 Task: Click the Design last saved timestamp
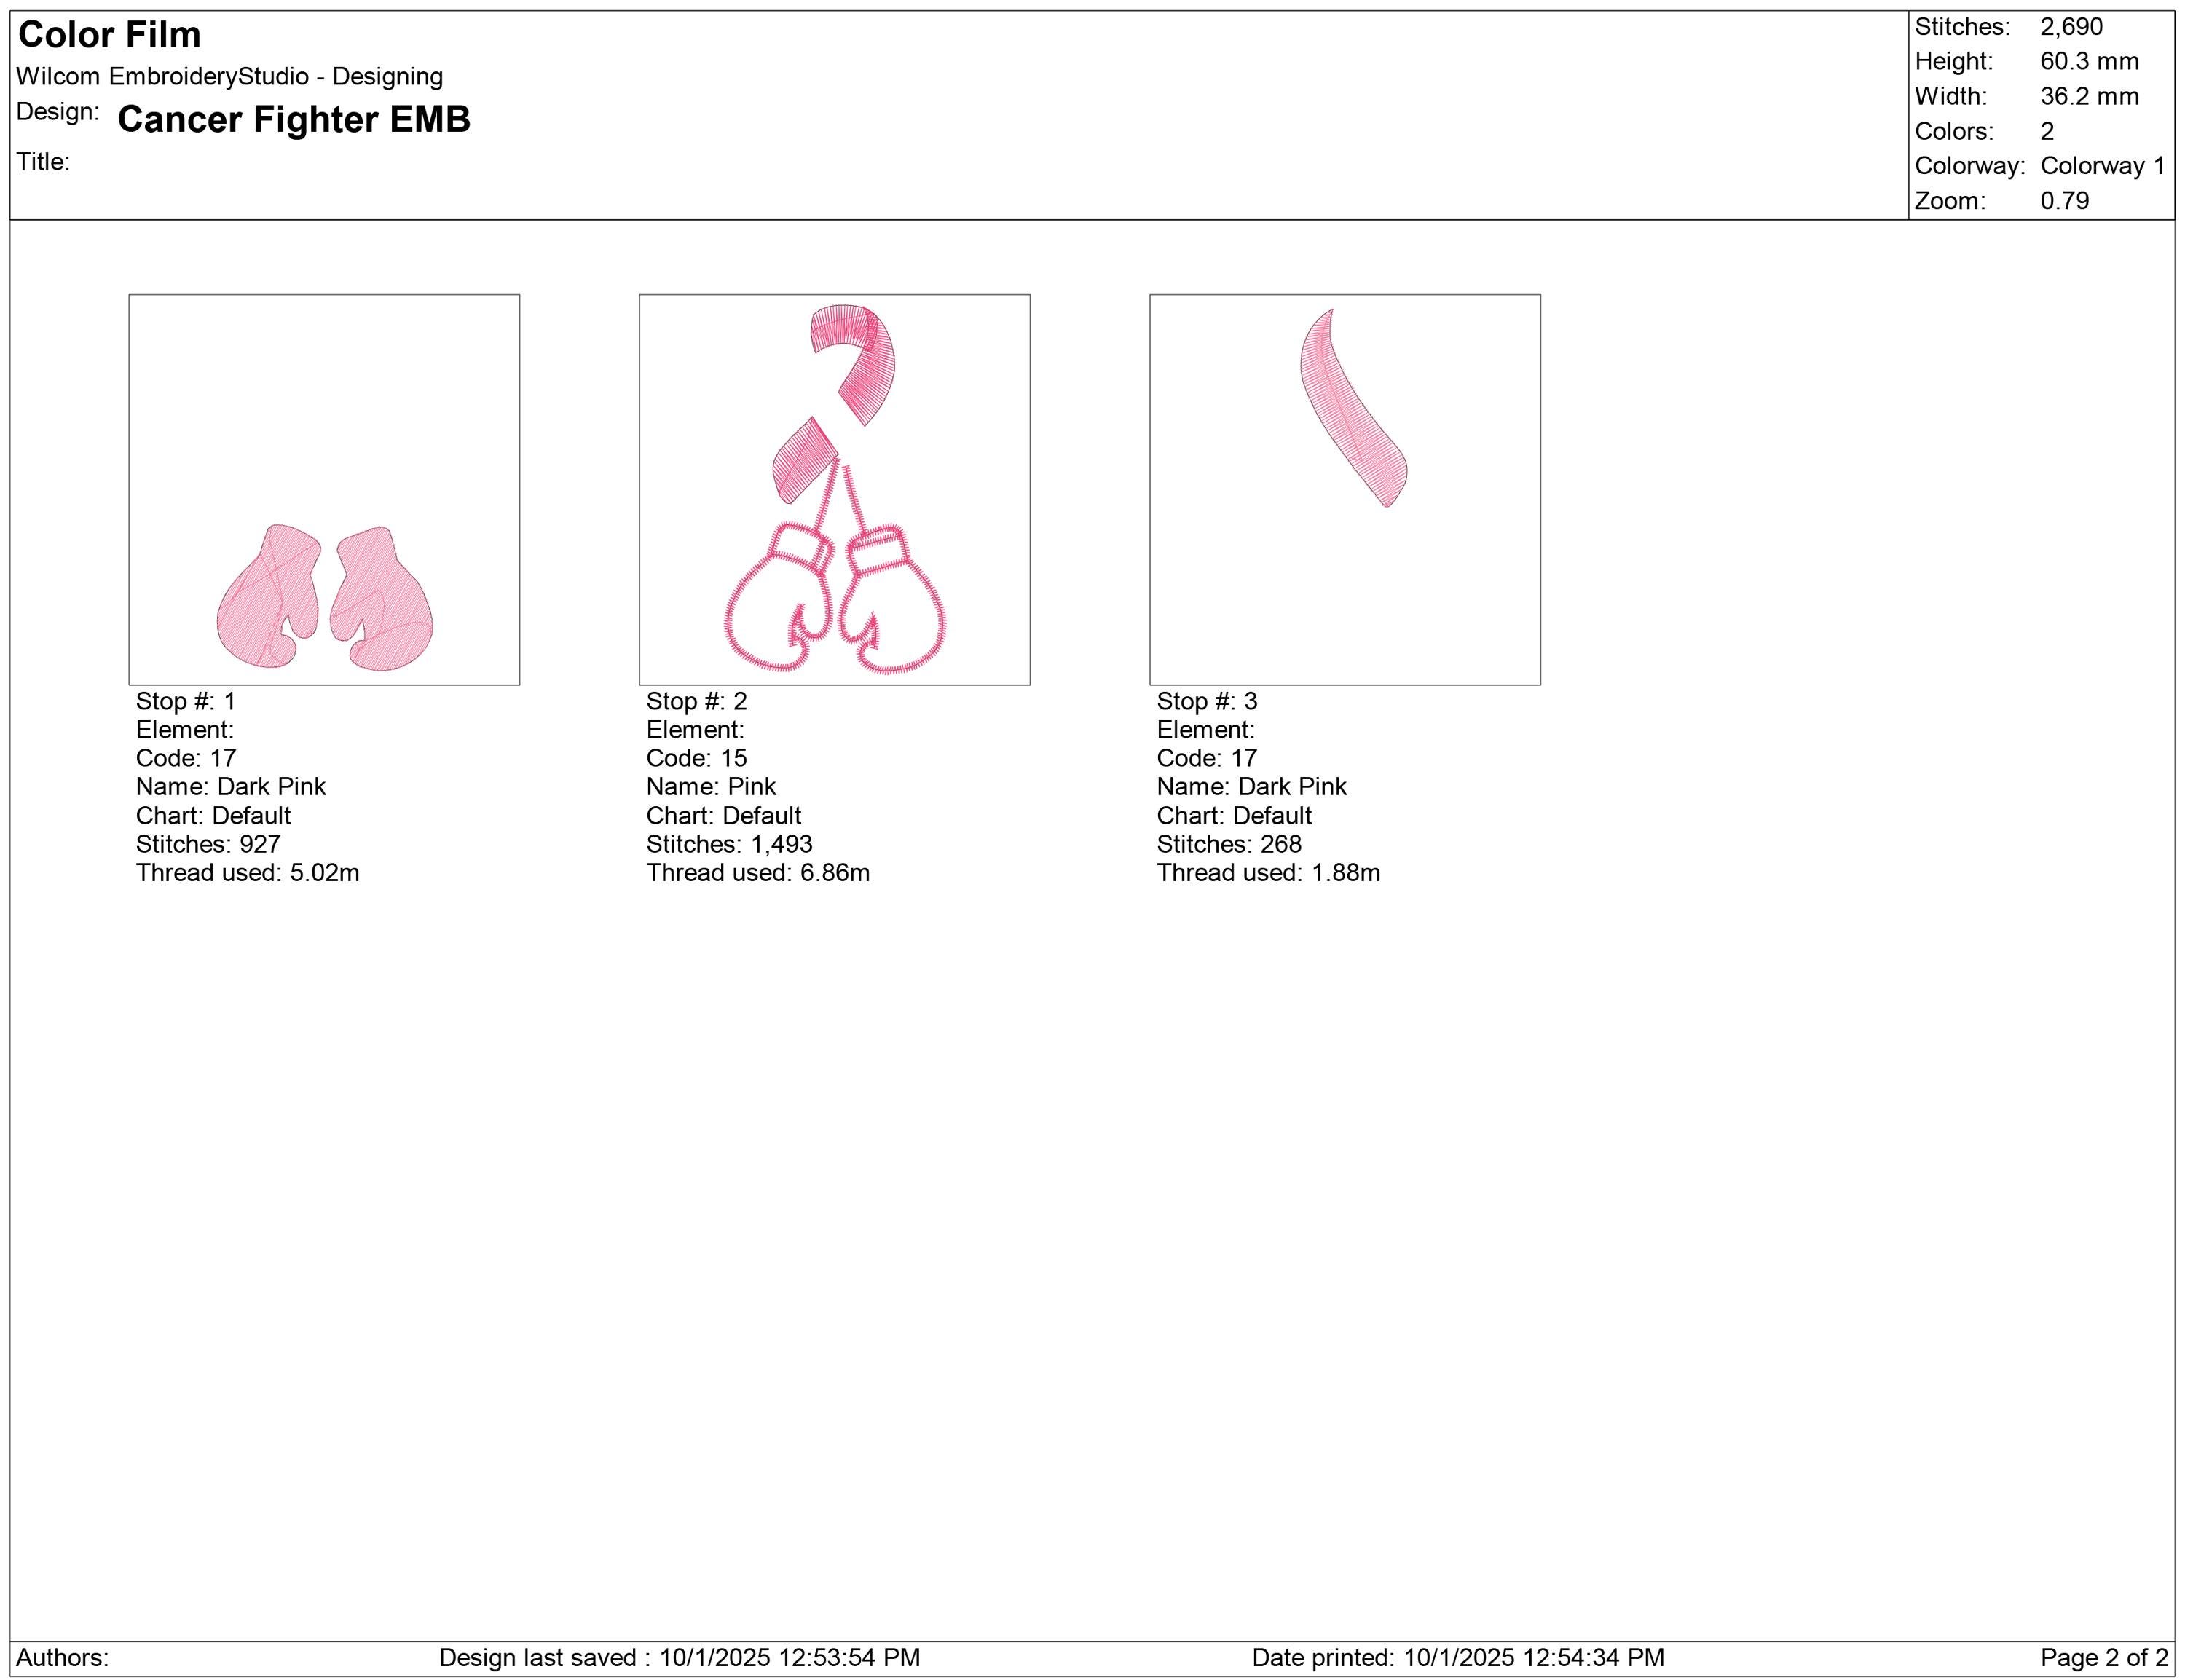679,1658
